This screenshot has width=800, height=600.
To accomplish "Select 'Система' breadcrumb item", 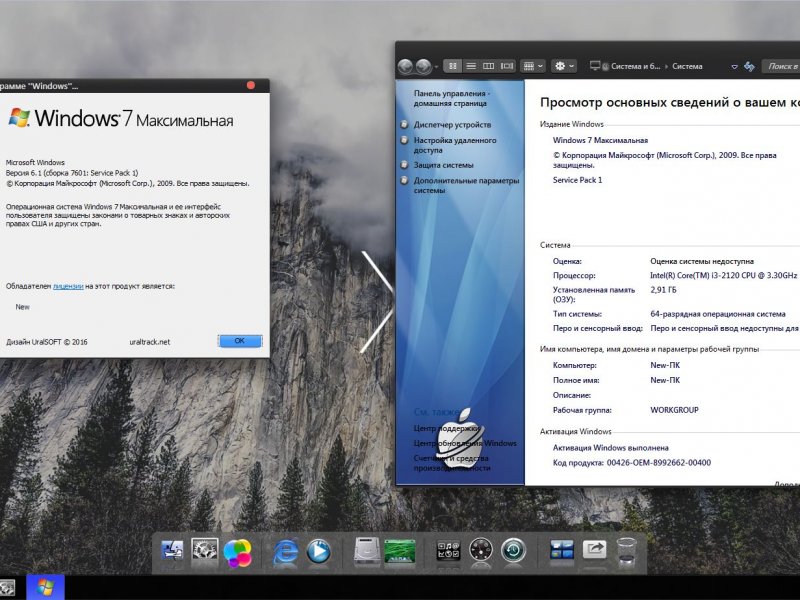I will (x=687, y=66).
